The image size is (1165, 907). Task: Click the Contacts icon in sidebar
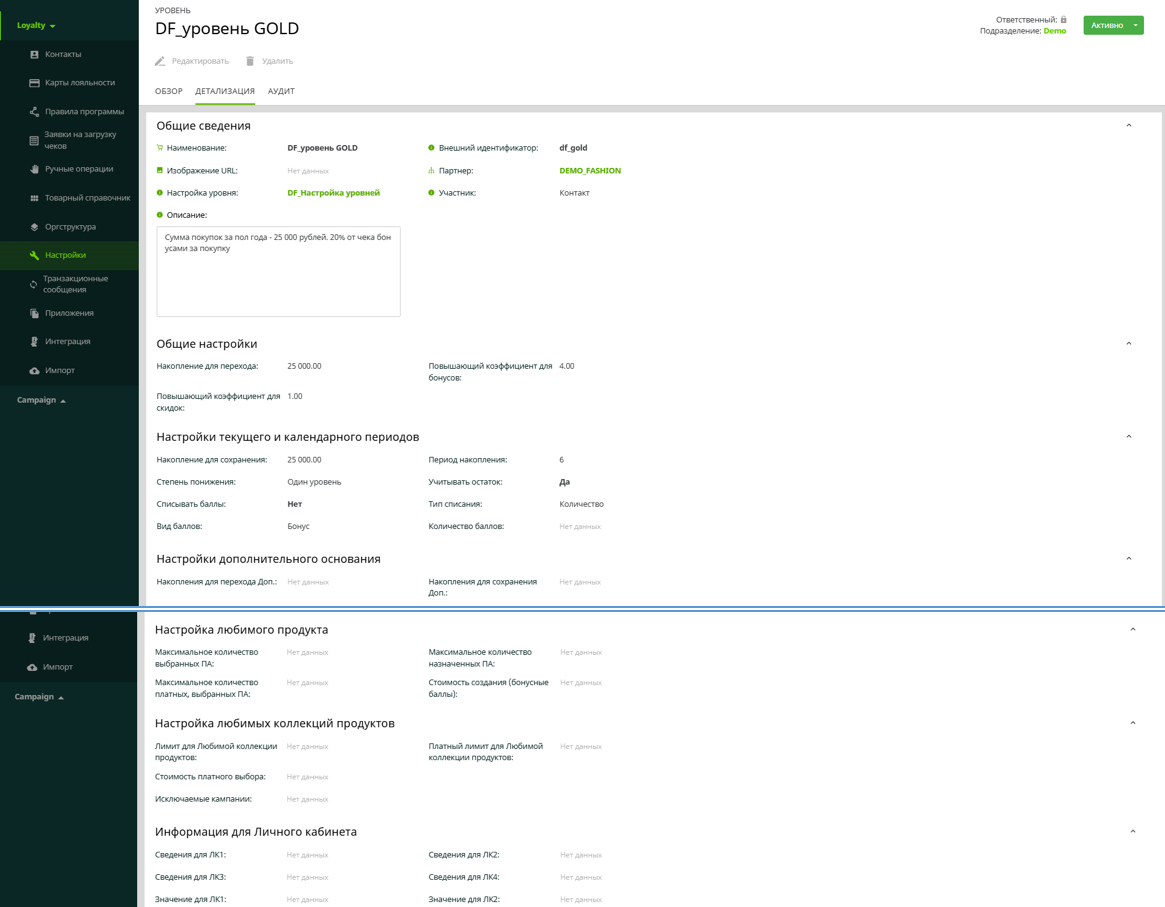click(34, 54)
